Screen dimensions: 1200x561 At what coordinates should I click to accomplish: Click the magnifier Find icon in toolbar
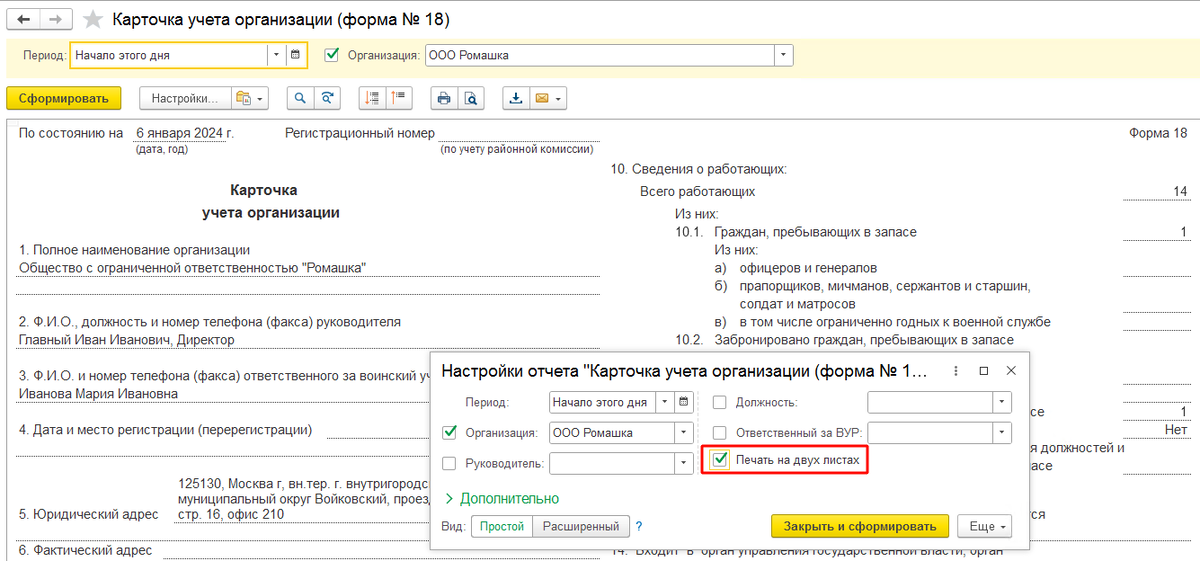click(x=299, y=98)
